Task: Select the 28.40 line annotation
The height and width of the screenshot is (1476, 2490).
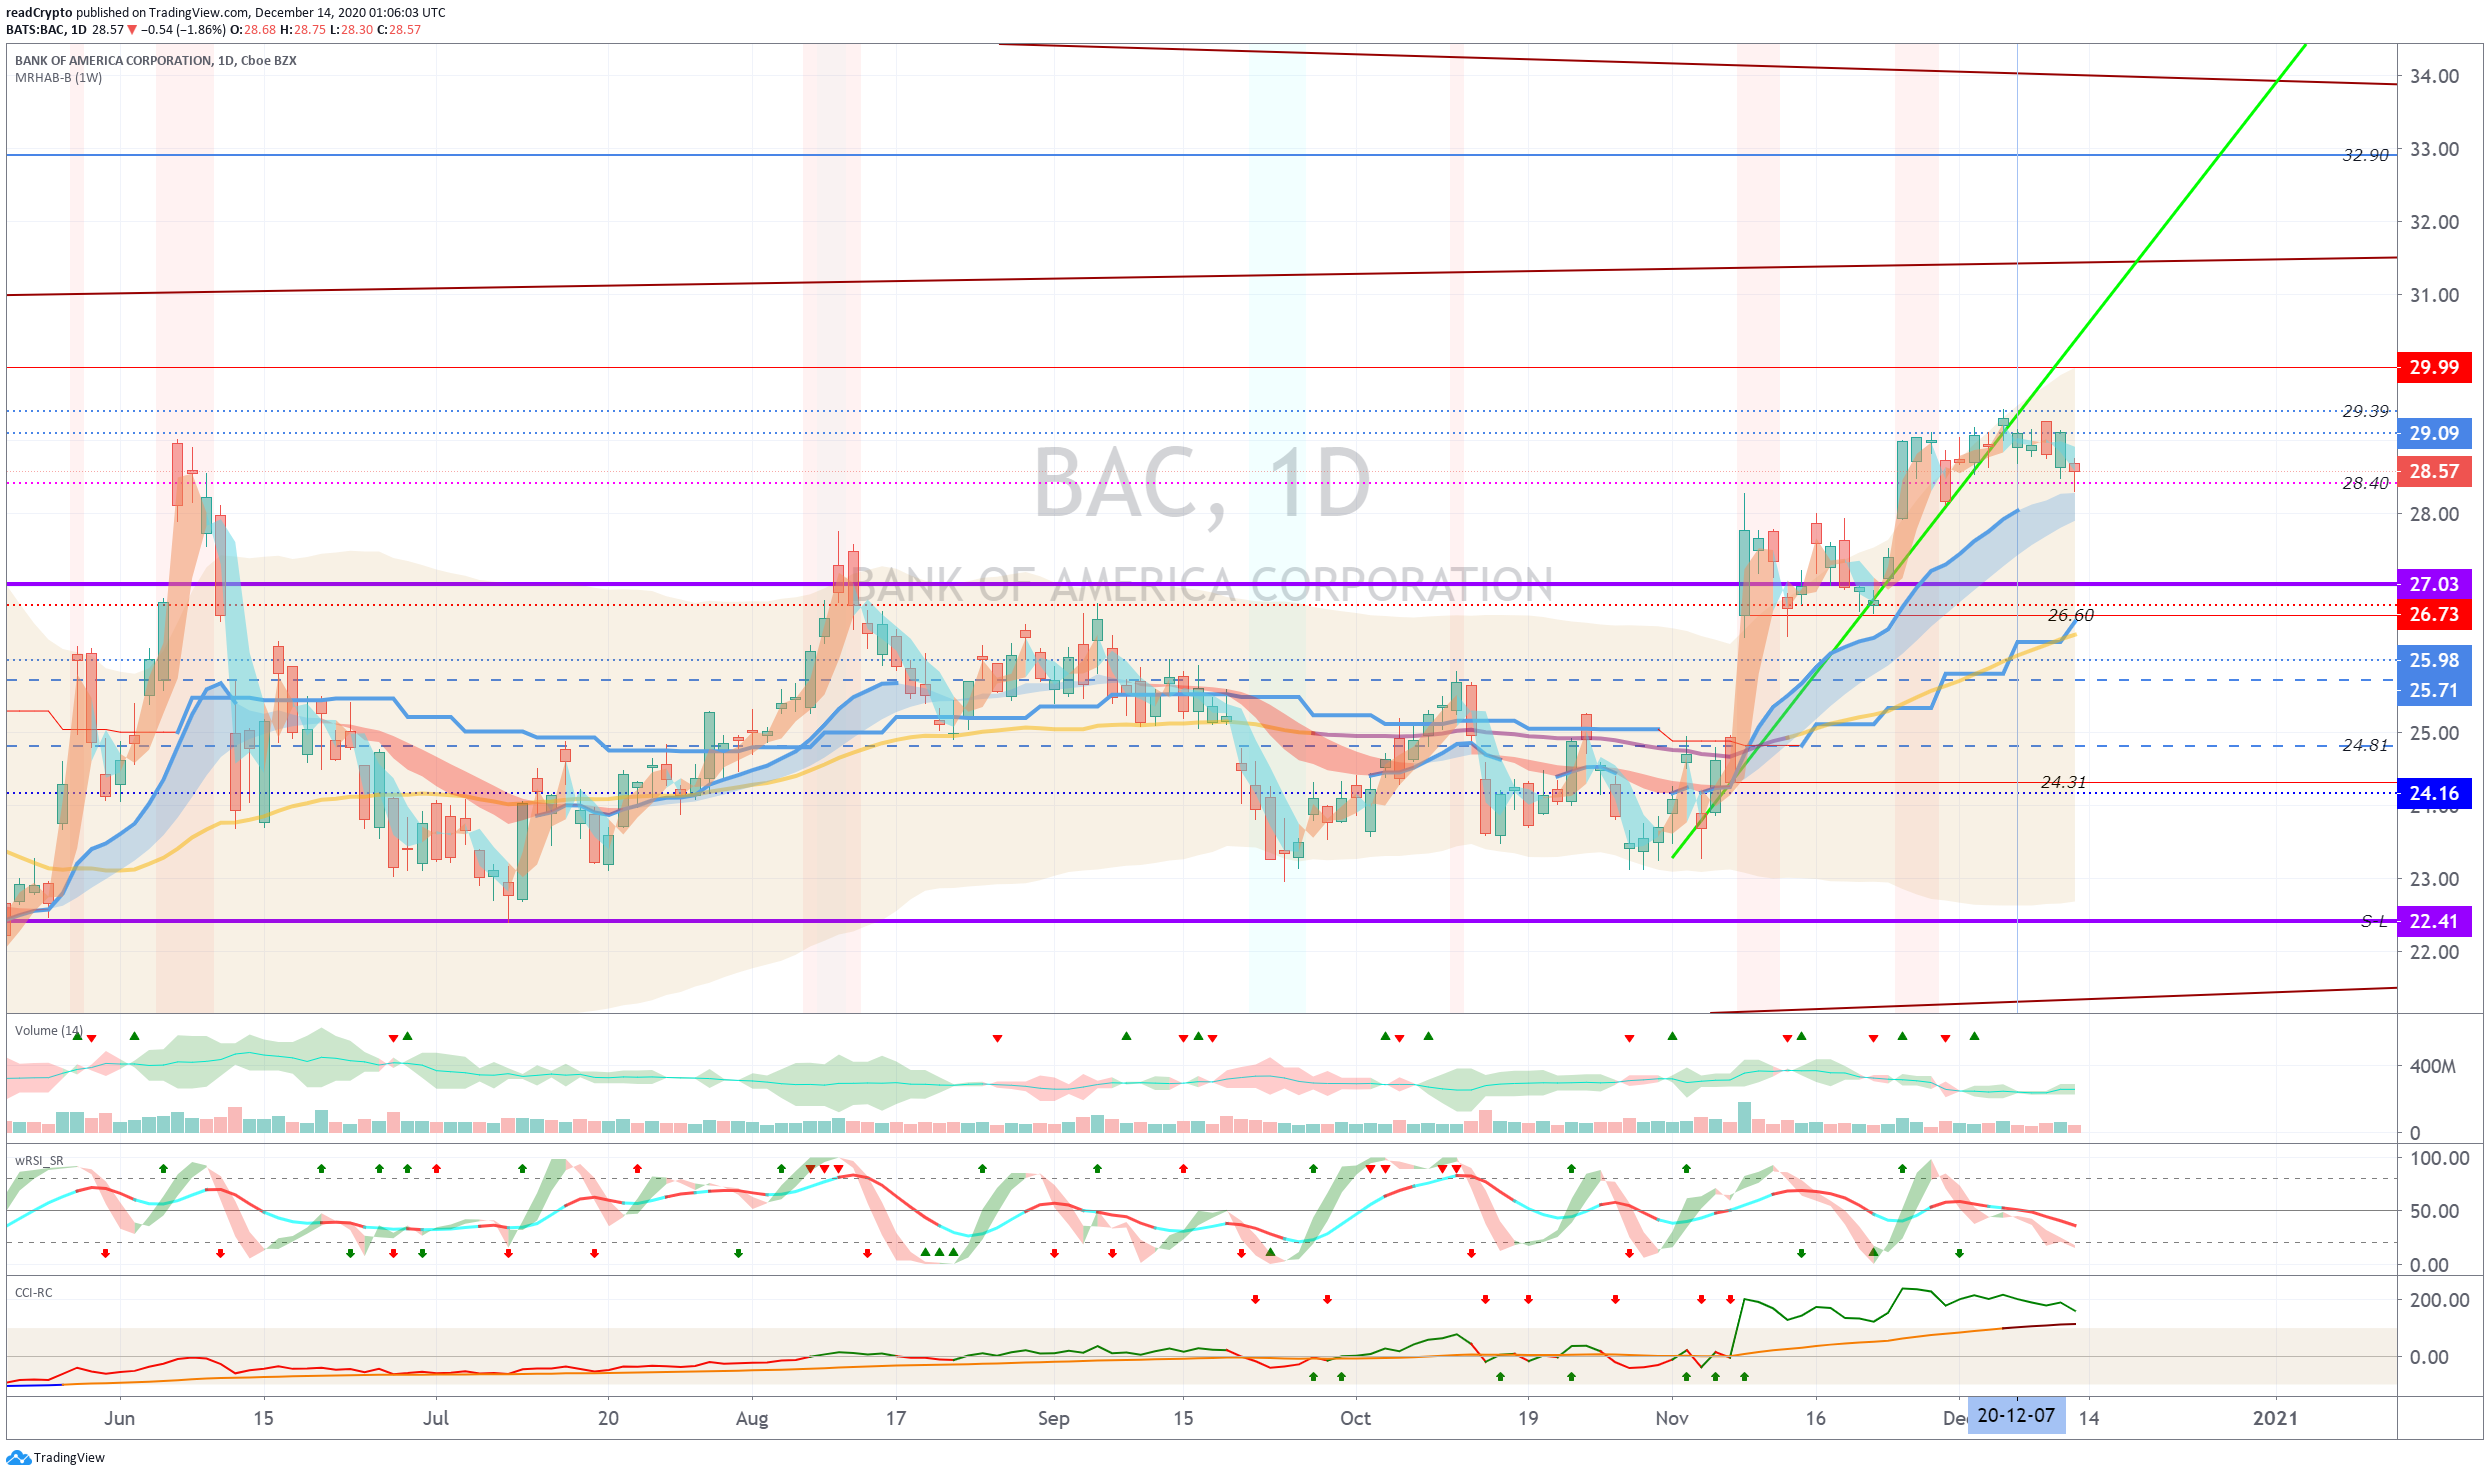Action: [2366, 483]
